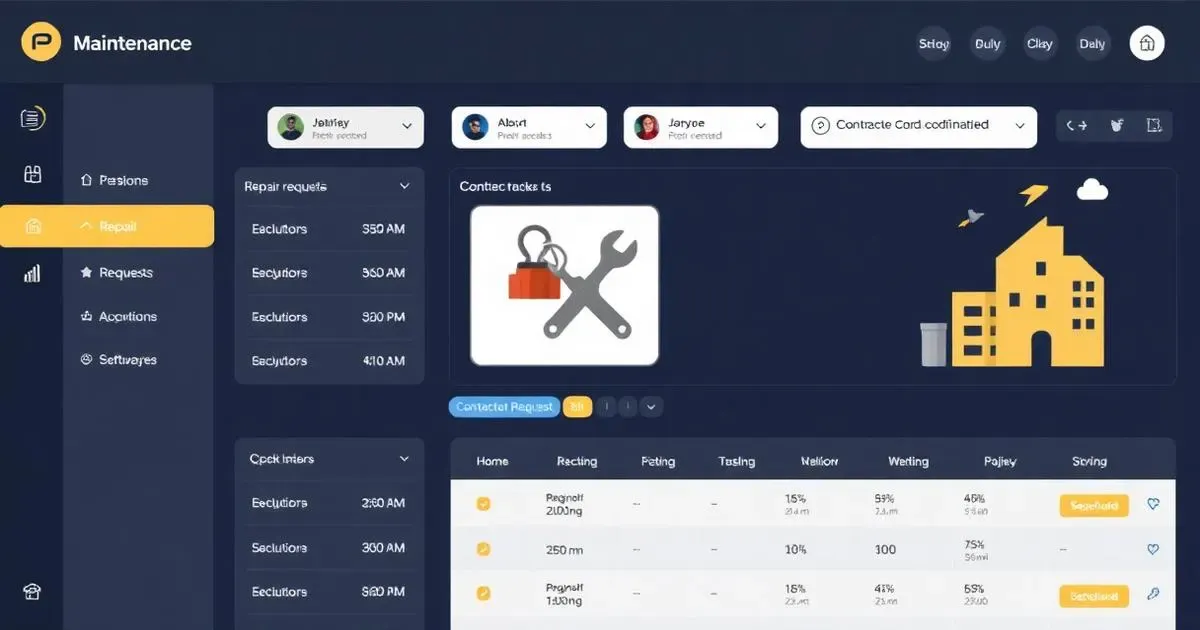Open the Jaryoe user dropdown
The width and height of the screenshot is (1200, 630).
click(x=701, y=127)
